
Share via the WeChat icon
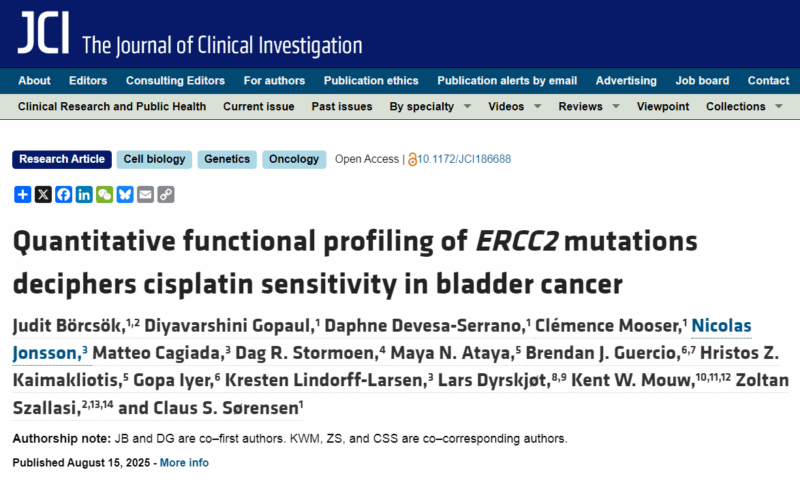[x=104, y=194]
